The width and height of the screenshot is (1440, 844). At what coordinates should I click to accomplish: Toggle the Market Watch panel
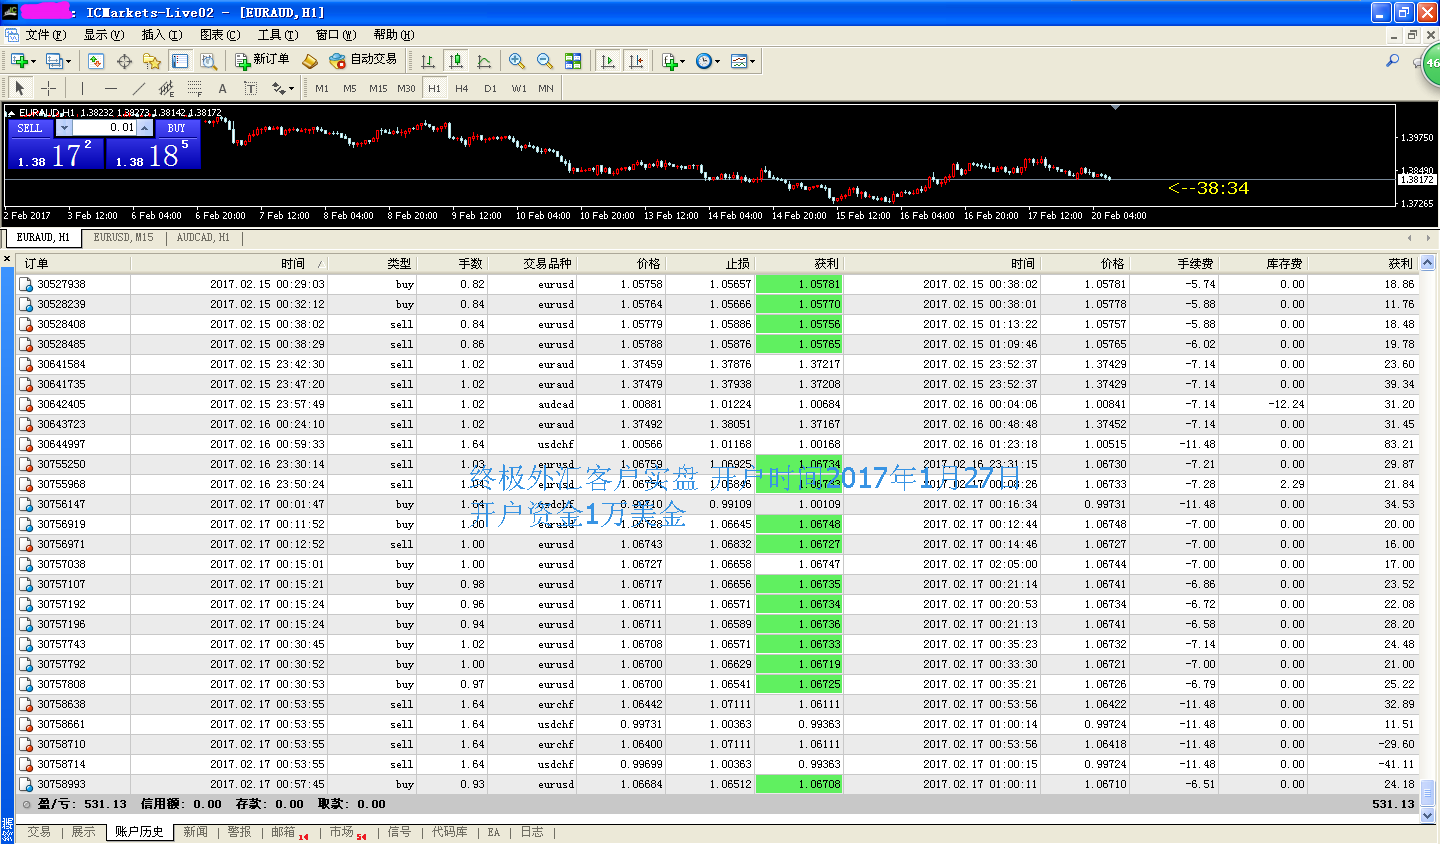96,61
